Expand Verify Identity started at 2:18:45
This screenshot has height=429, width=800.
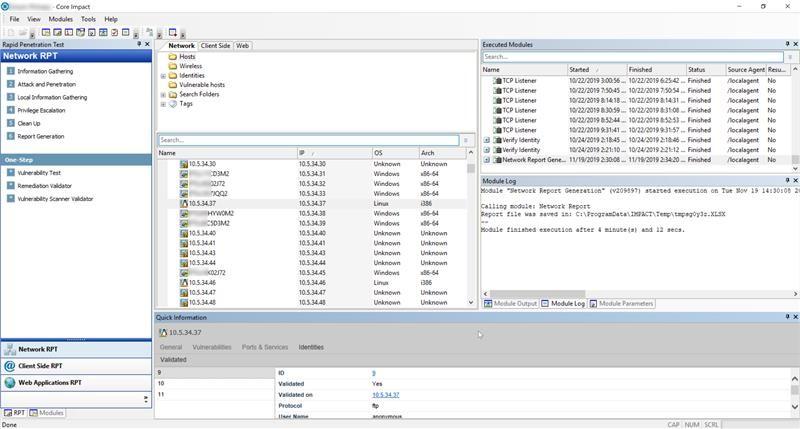pos(487,140)
